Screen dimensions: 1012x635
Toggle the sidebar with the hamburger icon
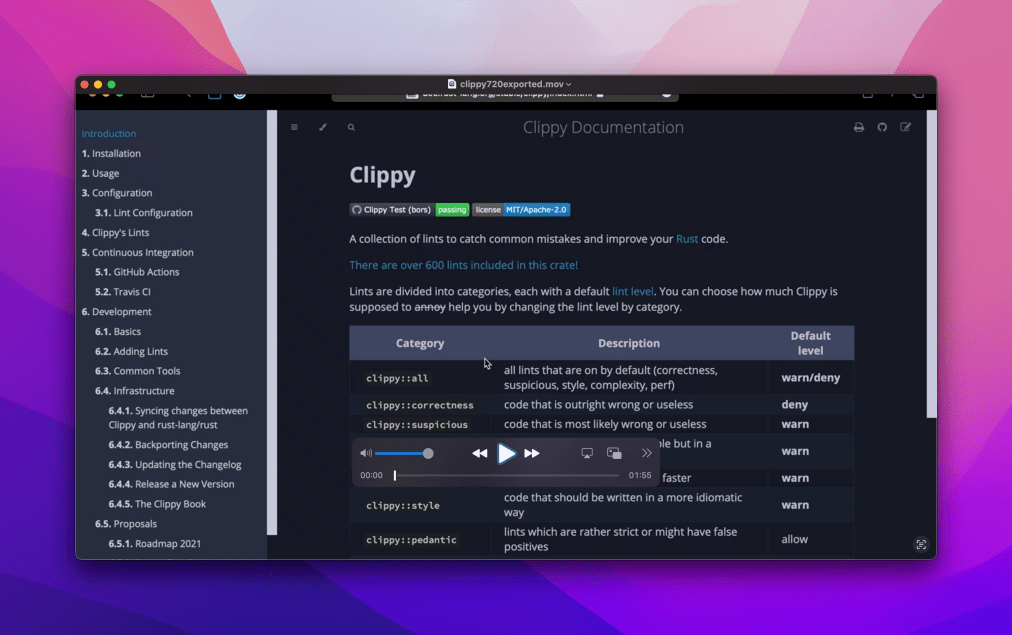(293, 127)
